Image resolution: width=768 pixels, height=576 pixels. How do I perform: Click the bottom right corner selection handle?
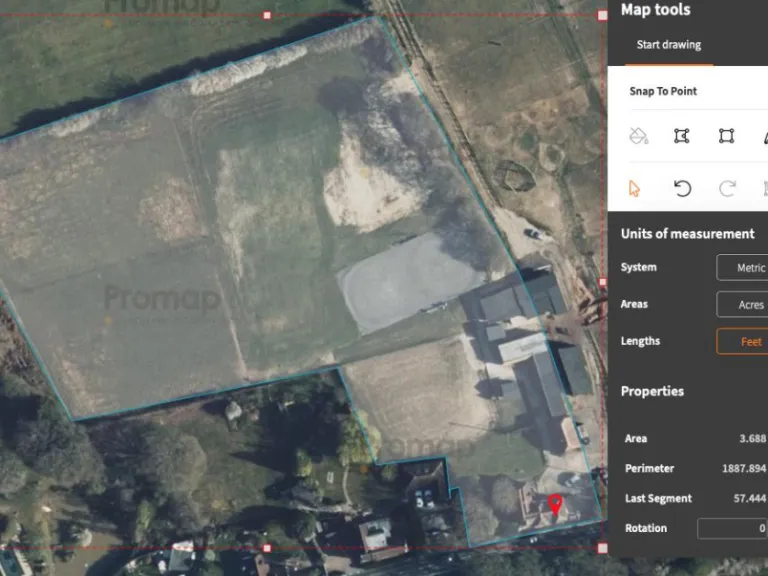click(x=602, y=548)
